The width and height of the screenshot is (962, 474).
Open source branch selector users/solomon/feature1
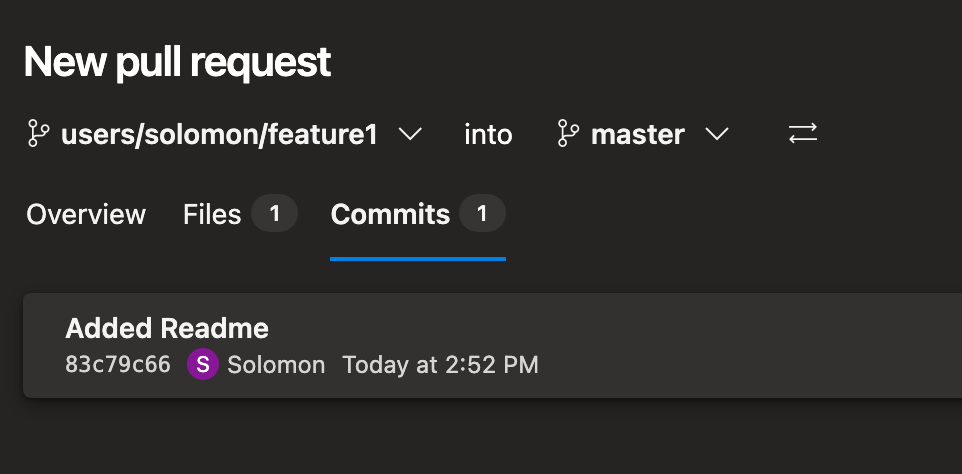[x=225, y=134]
